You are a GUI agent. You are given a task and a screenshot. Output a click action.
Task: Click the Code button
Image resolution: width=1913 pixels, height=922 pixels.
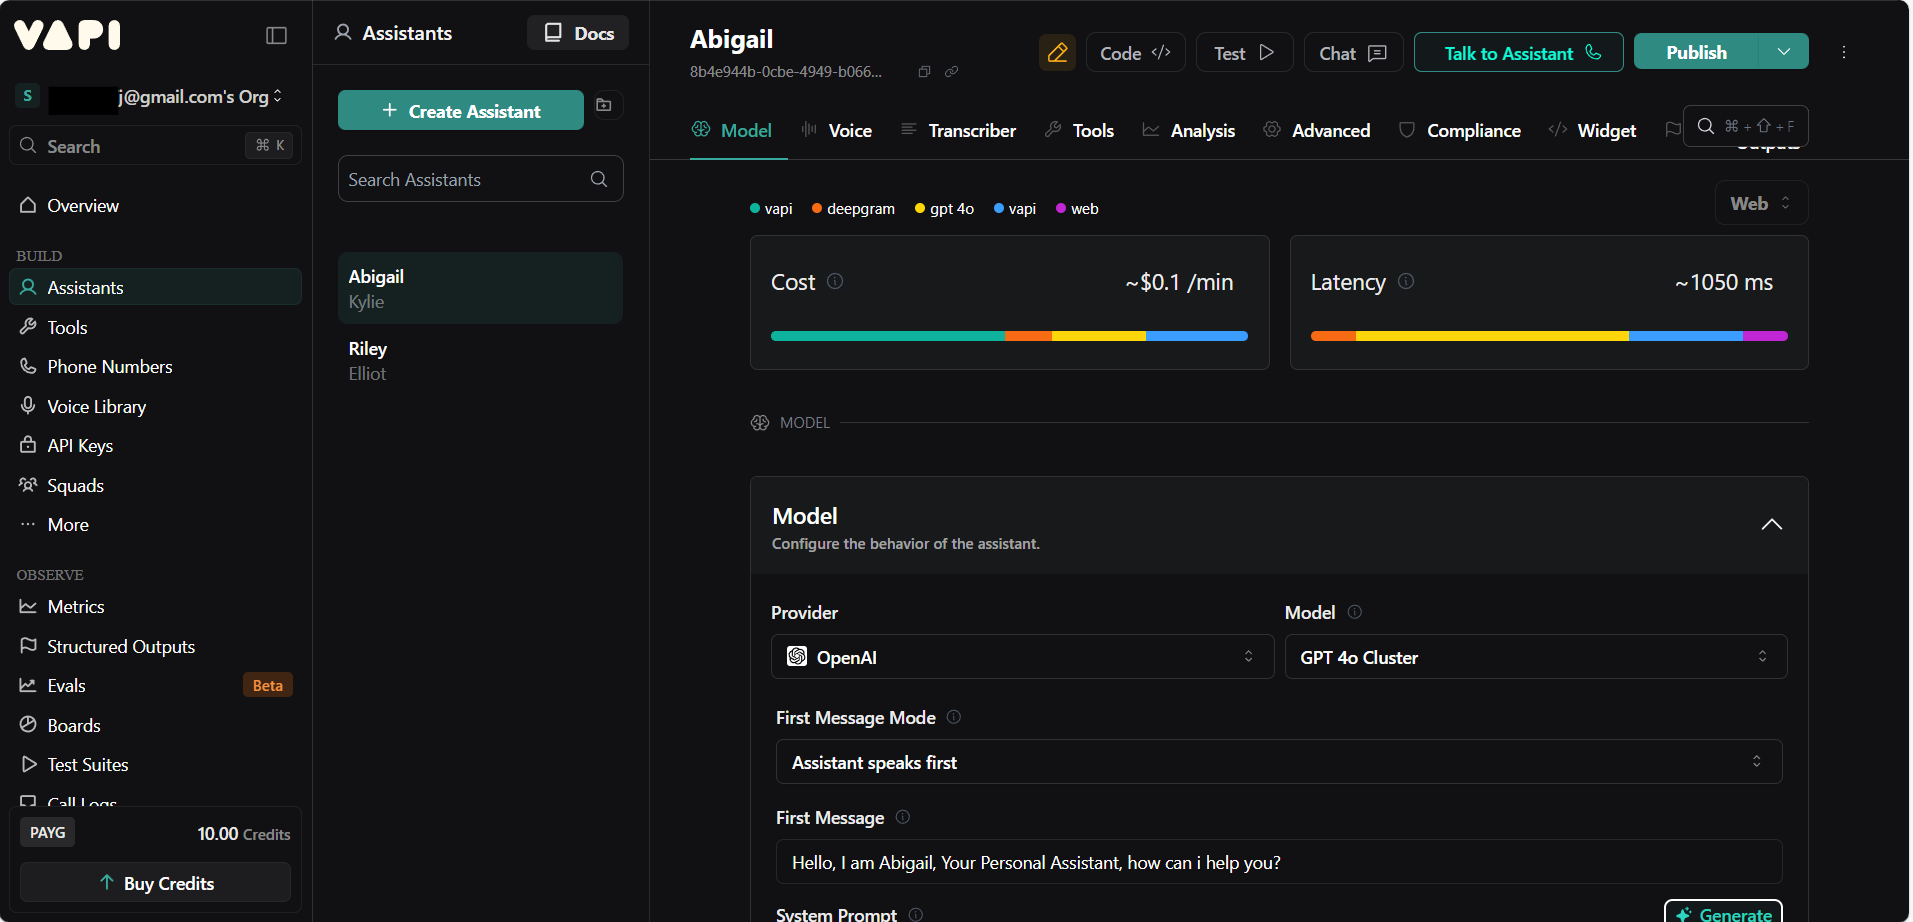pyautogui.click(x=1135, y=53)
